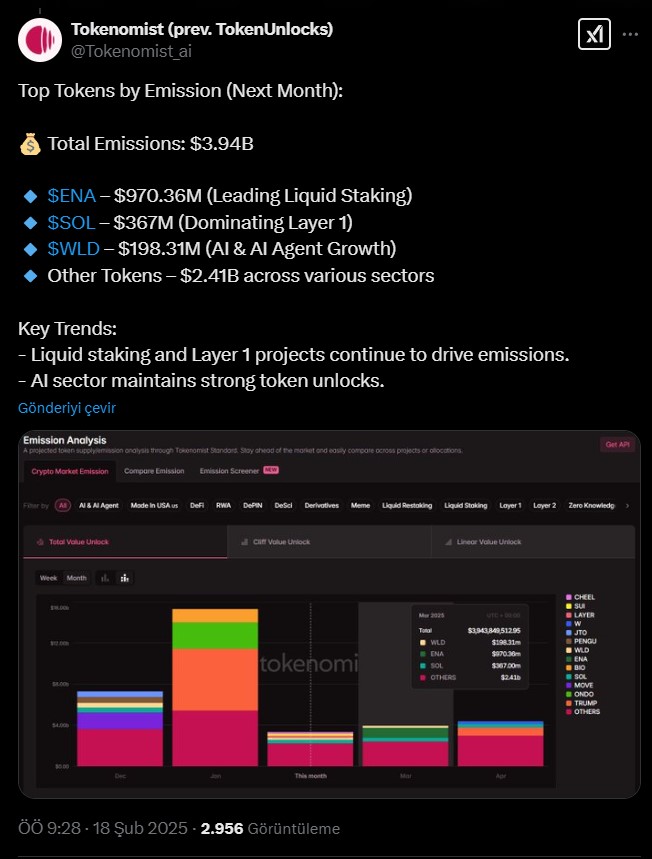
Task: Switch to Compare Emission tab
Action: click(x=154, y=471)
